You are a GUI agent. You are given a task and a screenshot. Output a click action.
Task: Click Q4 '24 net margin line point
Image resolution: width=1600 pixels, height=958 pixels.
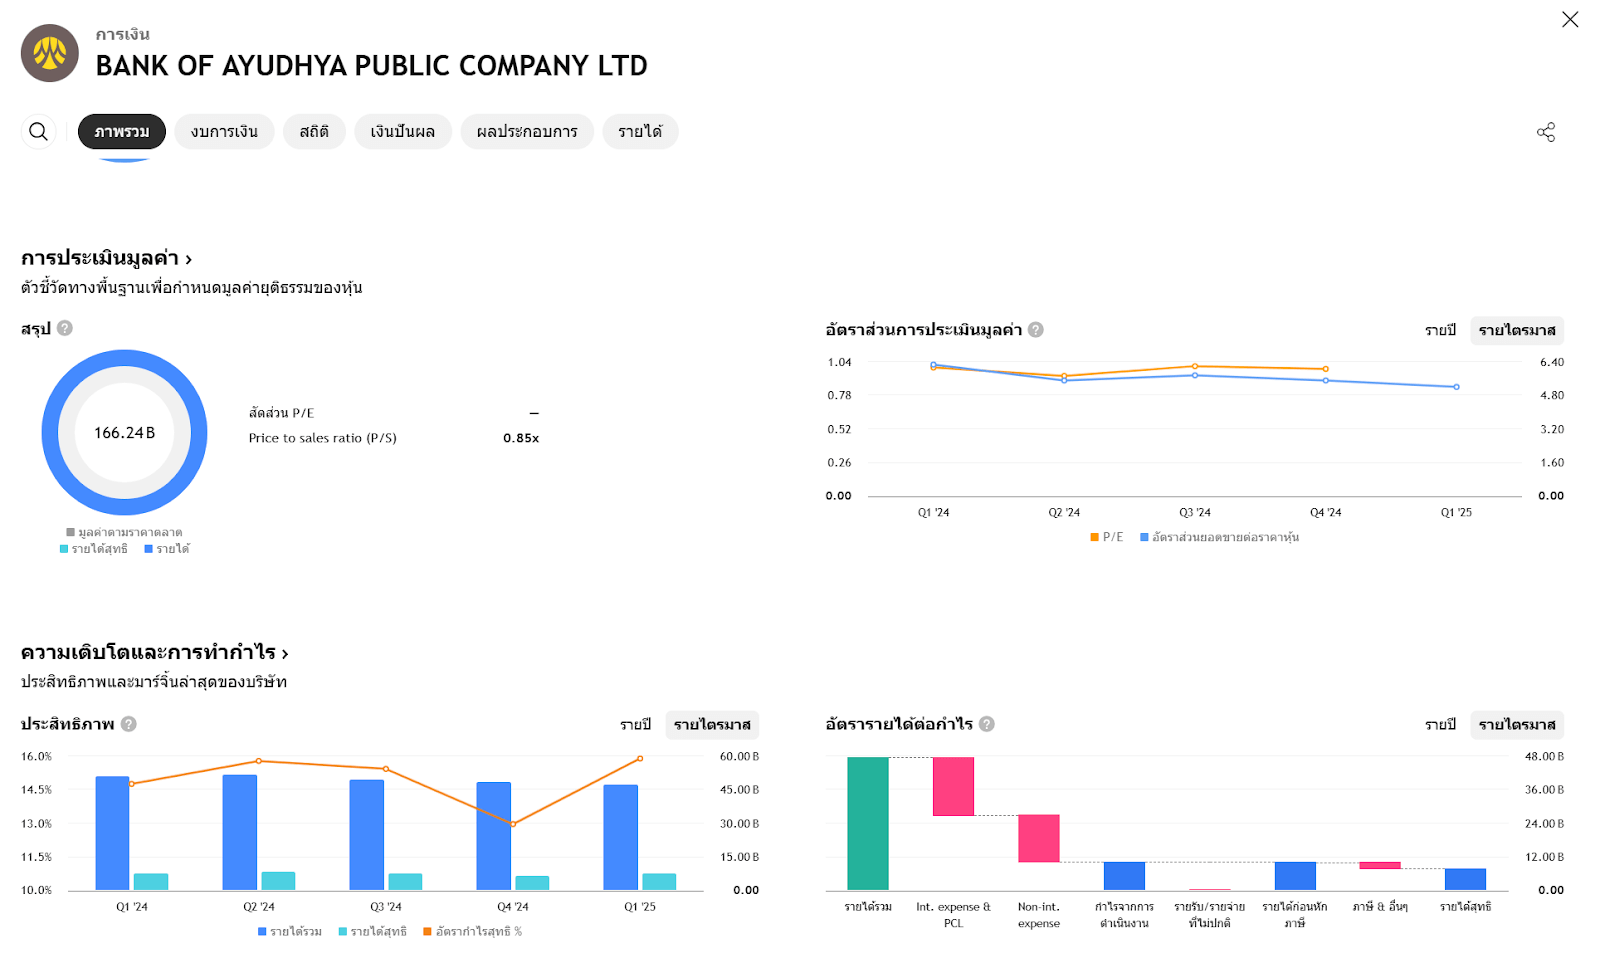[513, 824]
